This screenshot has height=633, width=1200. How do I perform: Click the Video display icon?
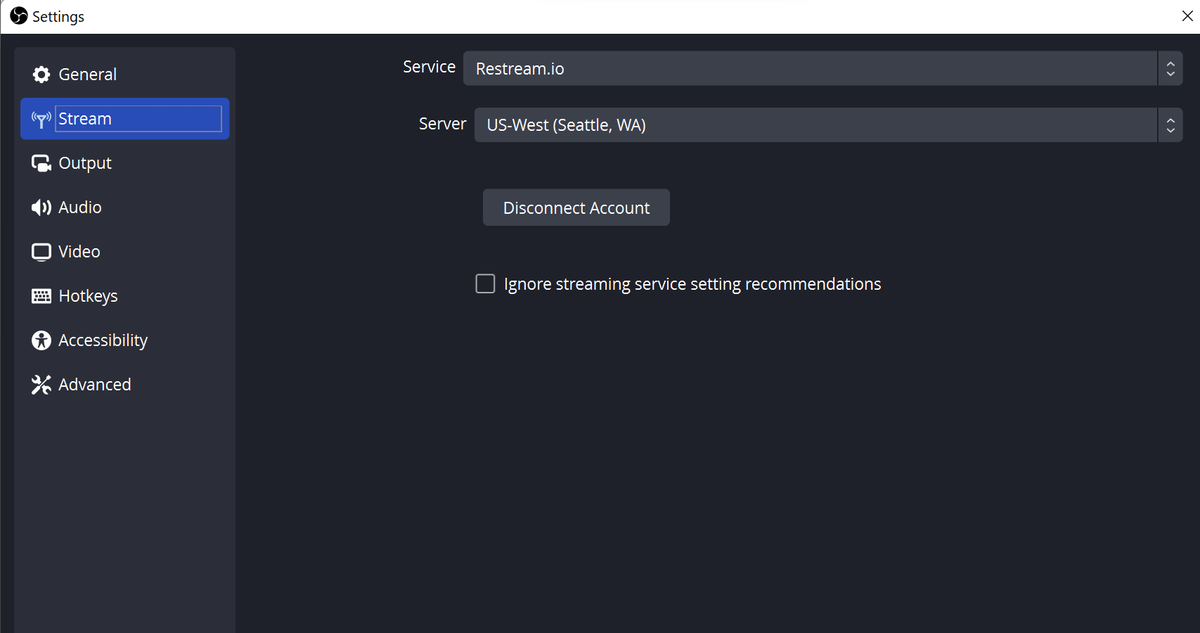41,252
